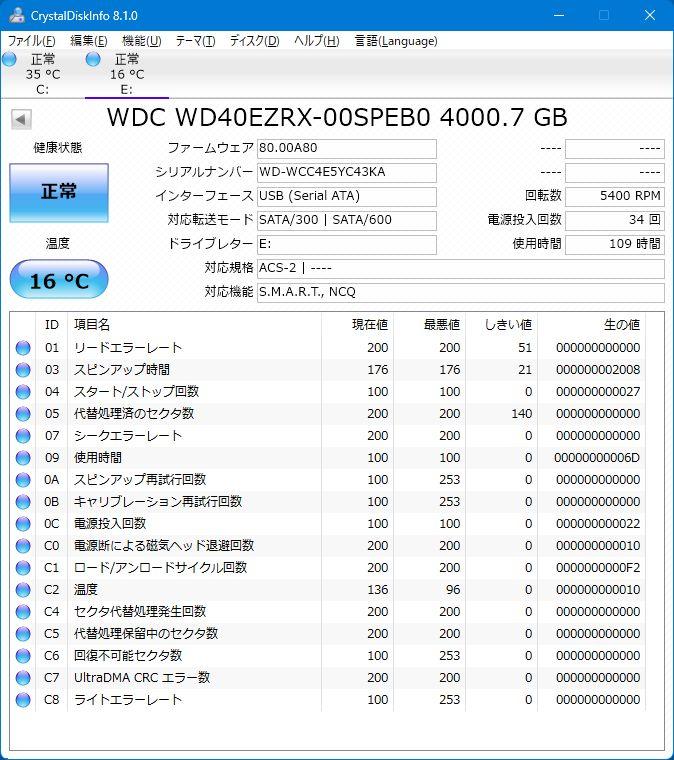Click the status icon for 代替処理済のセクタ数
This screenshot has width=674, height=760.
tap(23, 414)
